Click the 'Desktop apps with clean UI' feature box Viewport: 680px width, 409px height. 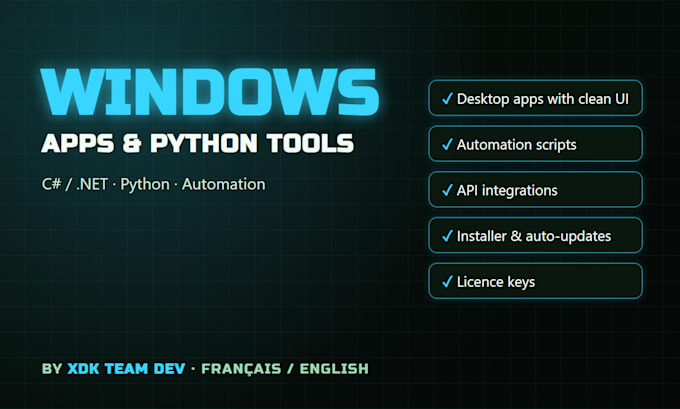[535, 98]
